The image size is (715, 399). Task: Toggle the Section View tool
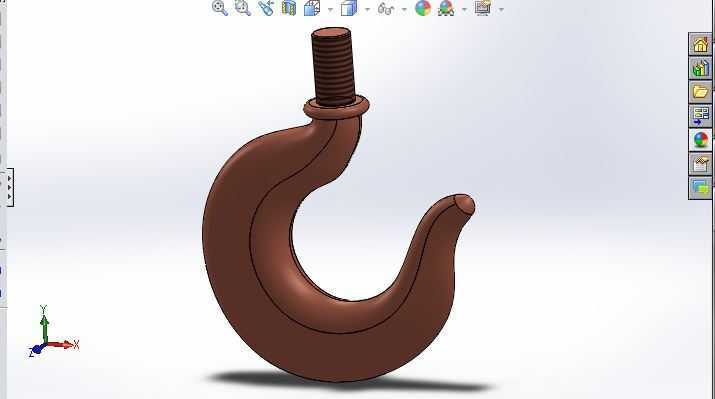(x=289, y=8)
